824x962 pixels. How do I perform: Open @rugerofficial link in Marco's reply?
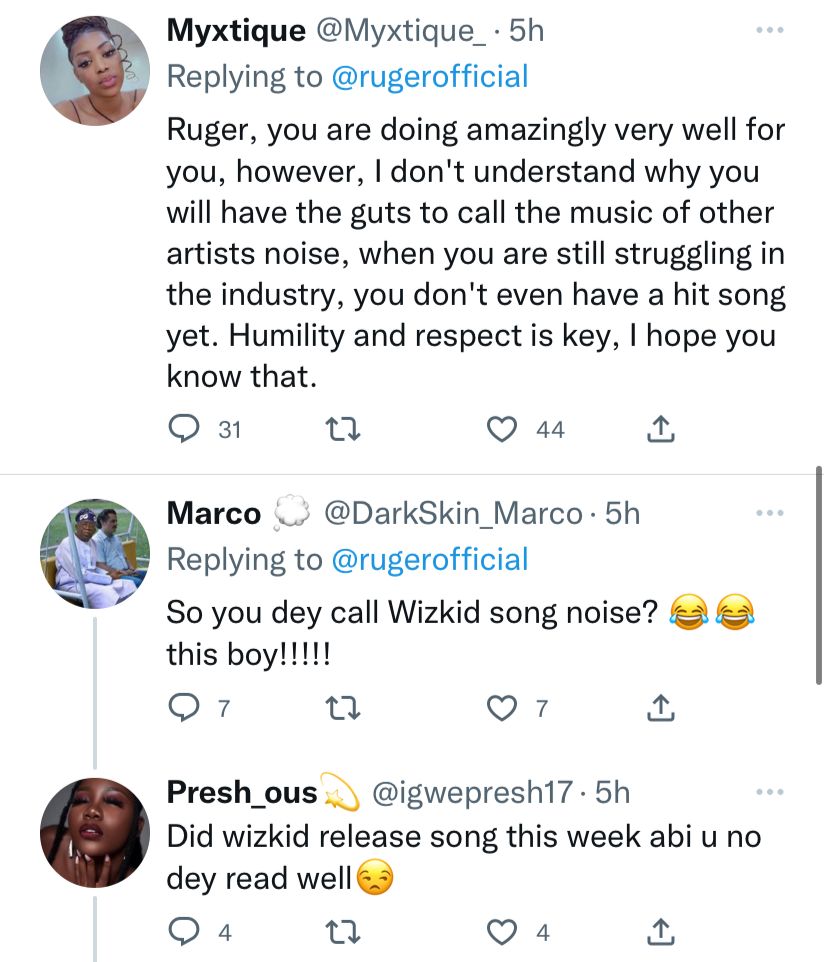pyautogui.click(x=429, y=560)
